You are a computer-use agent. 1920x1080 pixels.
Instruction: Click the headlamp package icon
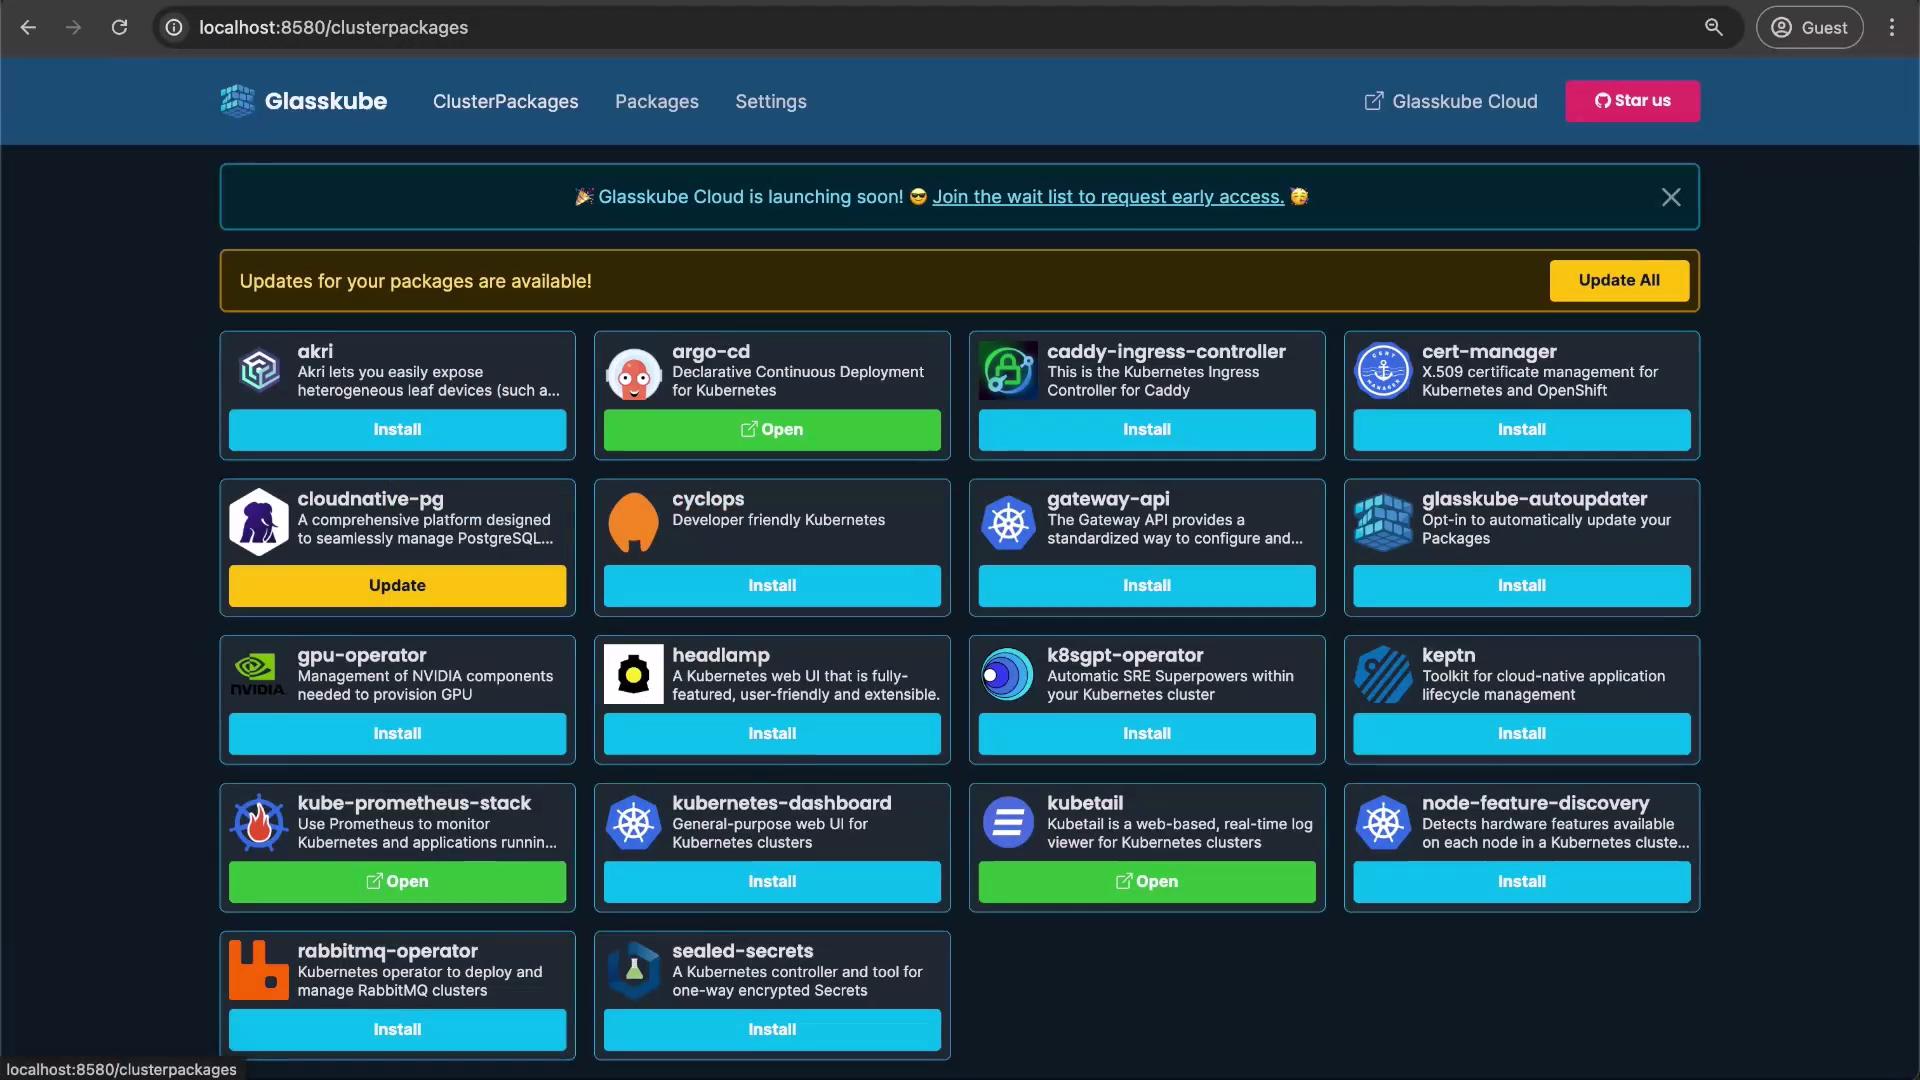click(633, 674)
